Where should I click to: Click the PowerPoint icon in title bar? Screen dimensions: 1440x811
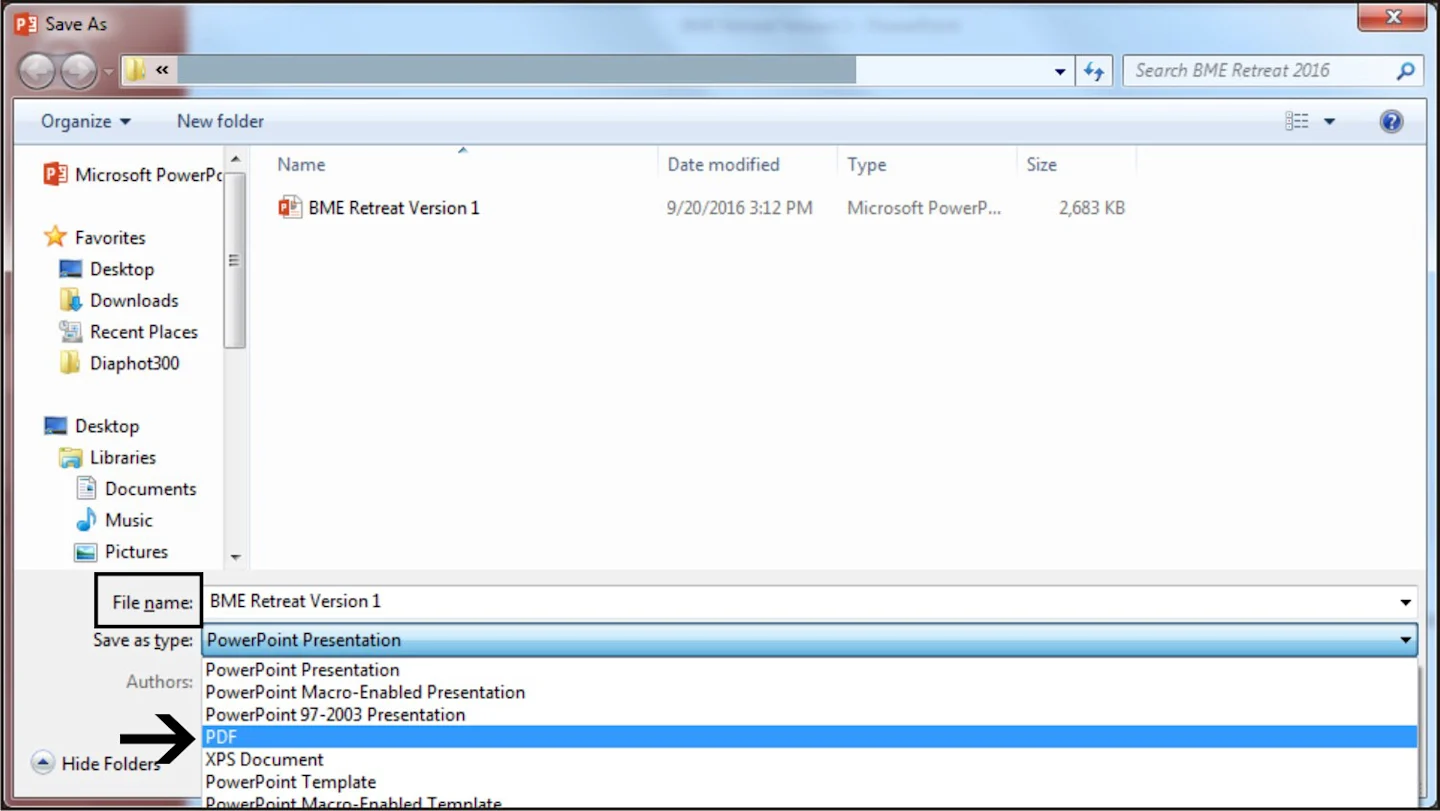[26, 23]
